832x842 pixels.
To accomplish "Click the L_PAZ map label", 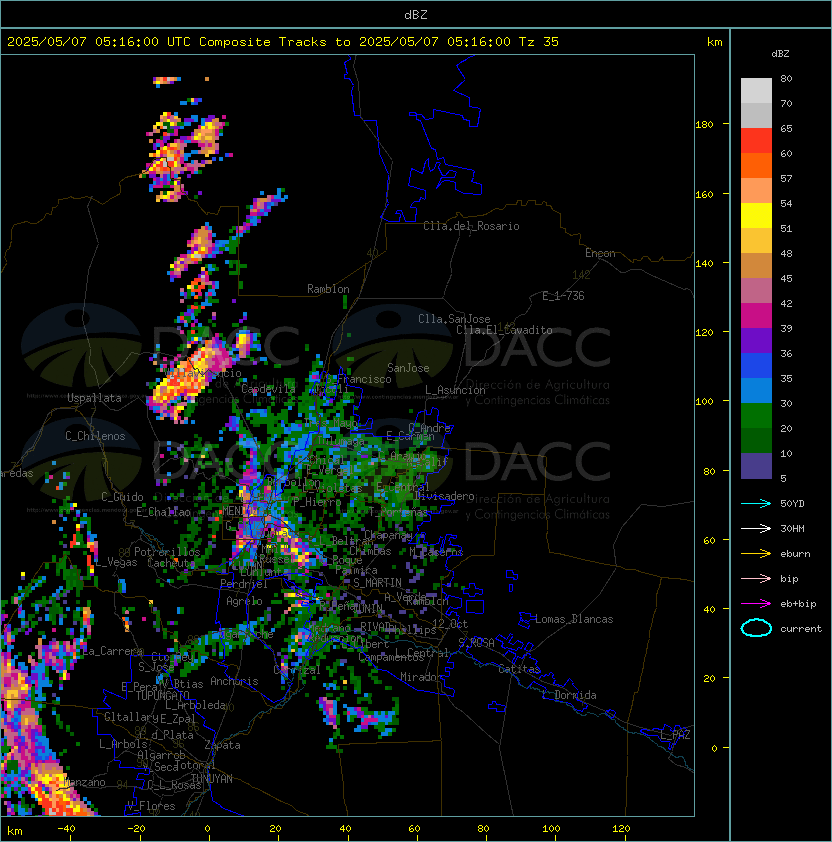I will tap(675, 735).
